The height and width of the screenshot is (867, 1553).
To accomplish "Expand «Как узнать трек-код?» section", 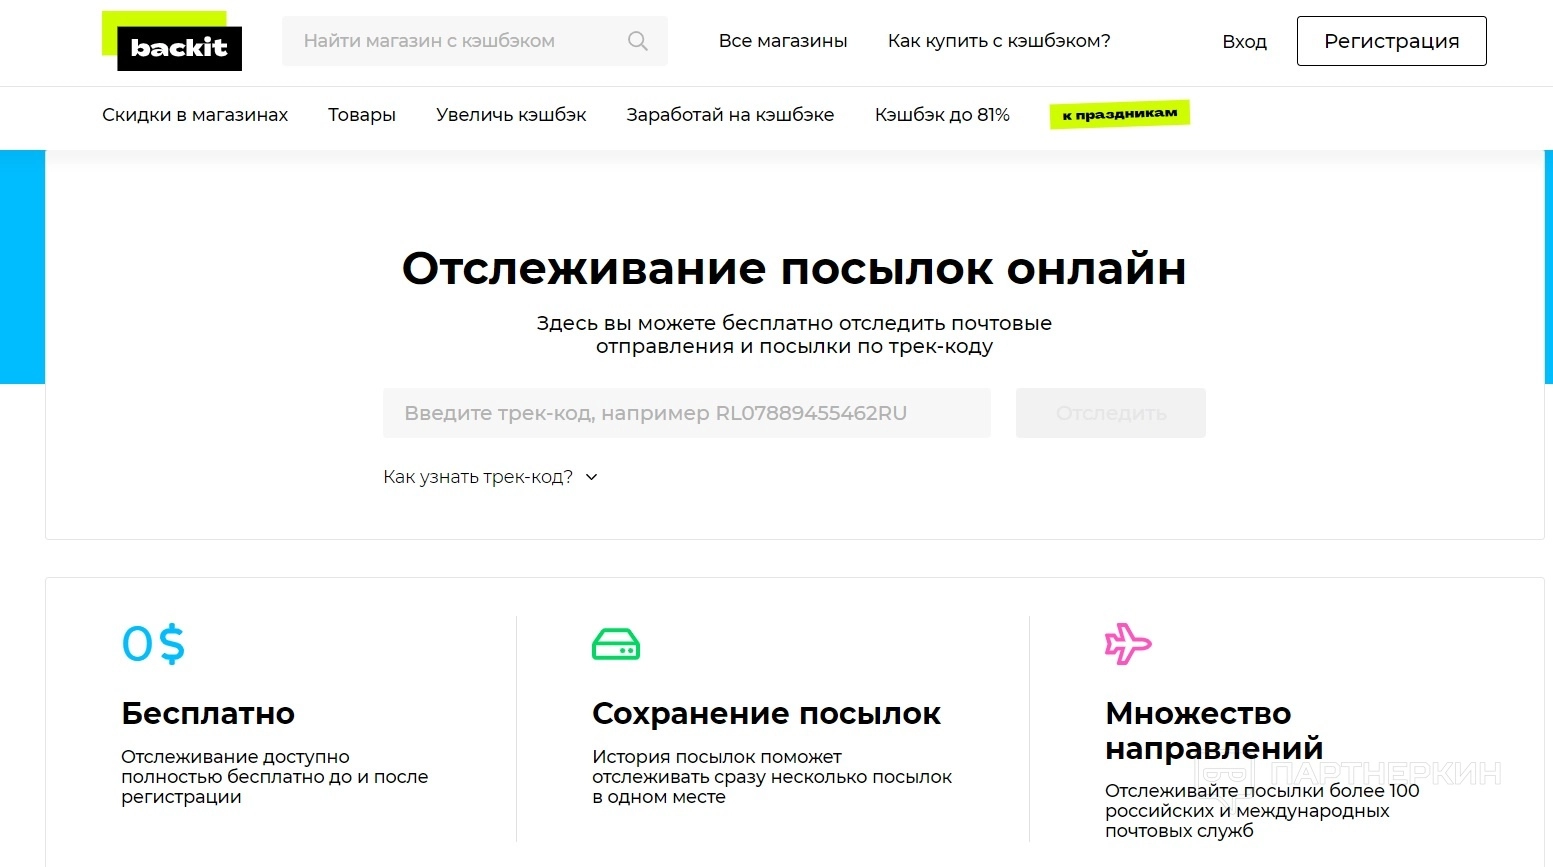I will (478, 477).
